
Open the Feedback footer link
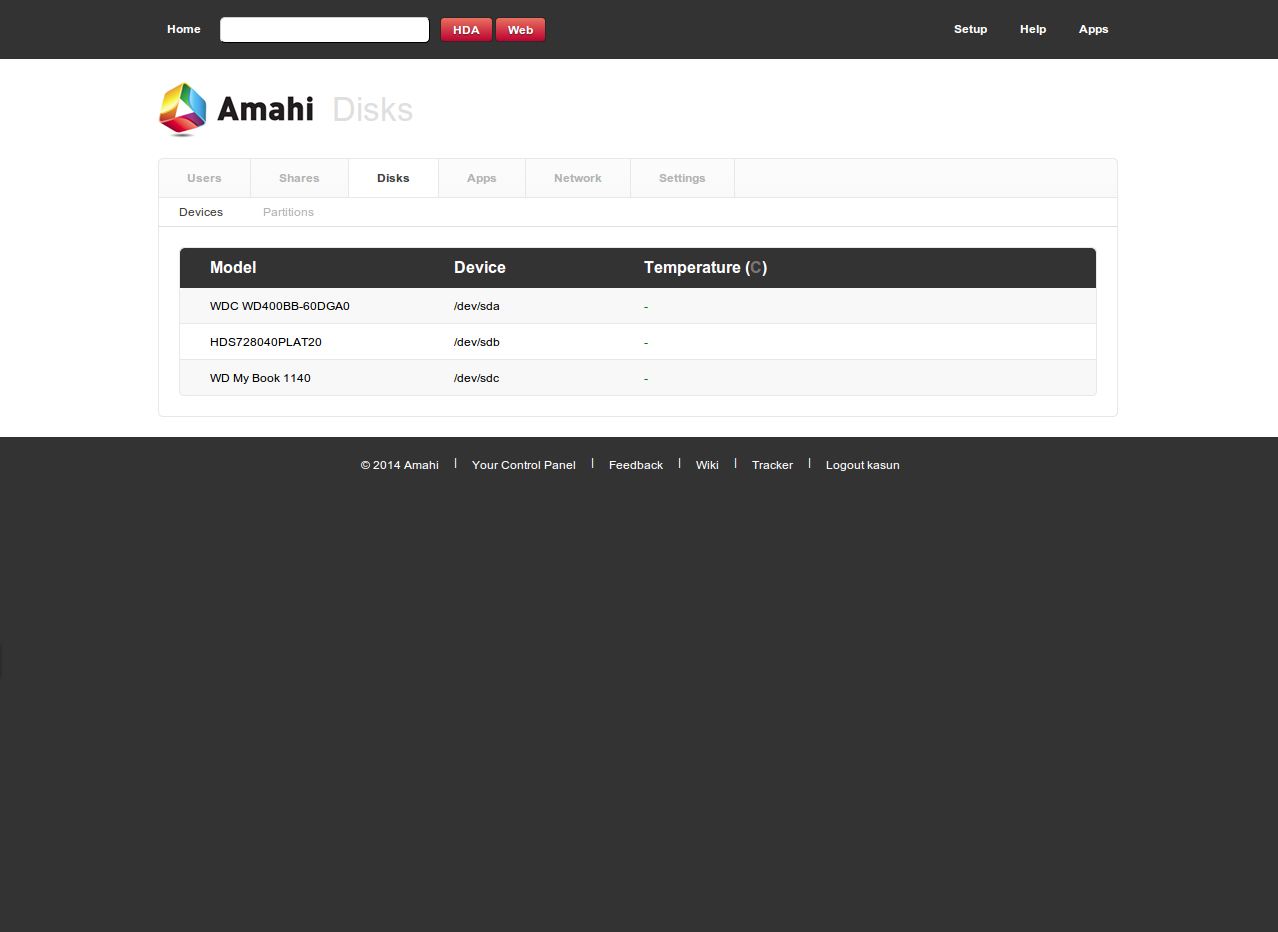[636, 465]
